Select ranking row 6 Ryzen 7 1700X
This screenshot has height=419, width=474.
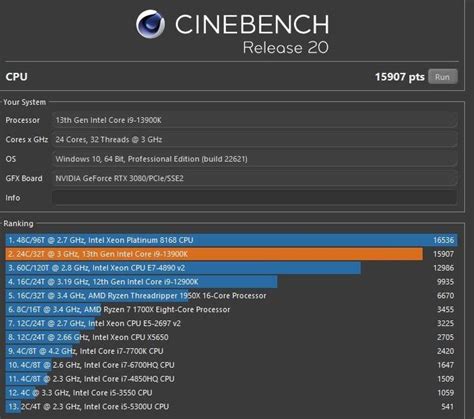pos(231,309)
